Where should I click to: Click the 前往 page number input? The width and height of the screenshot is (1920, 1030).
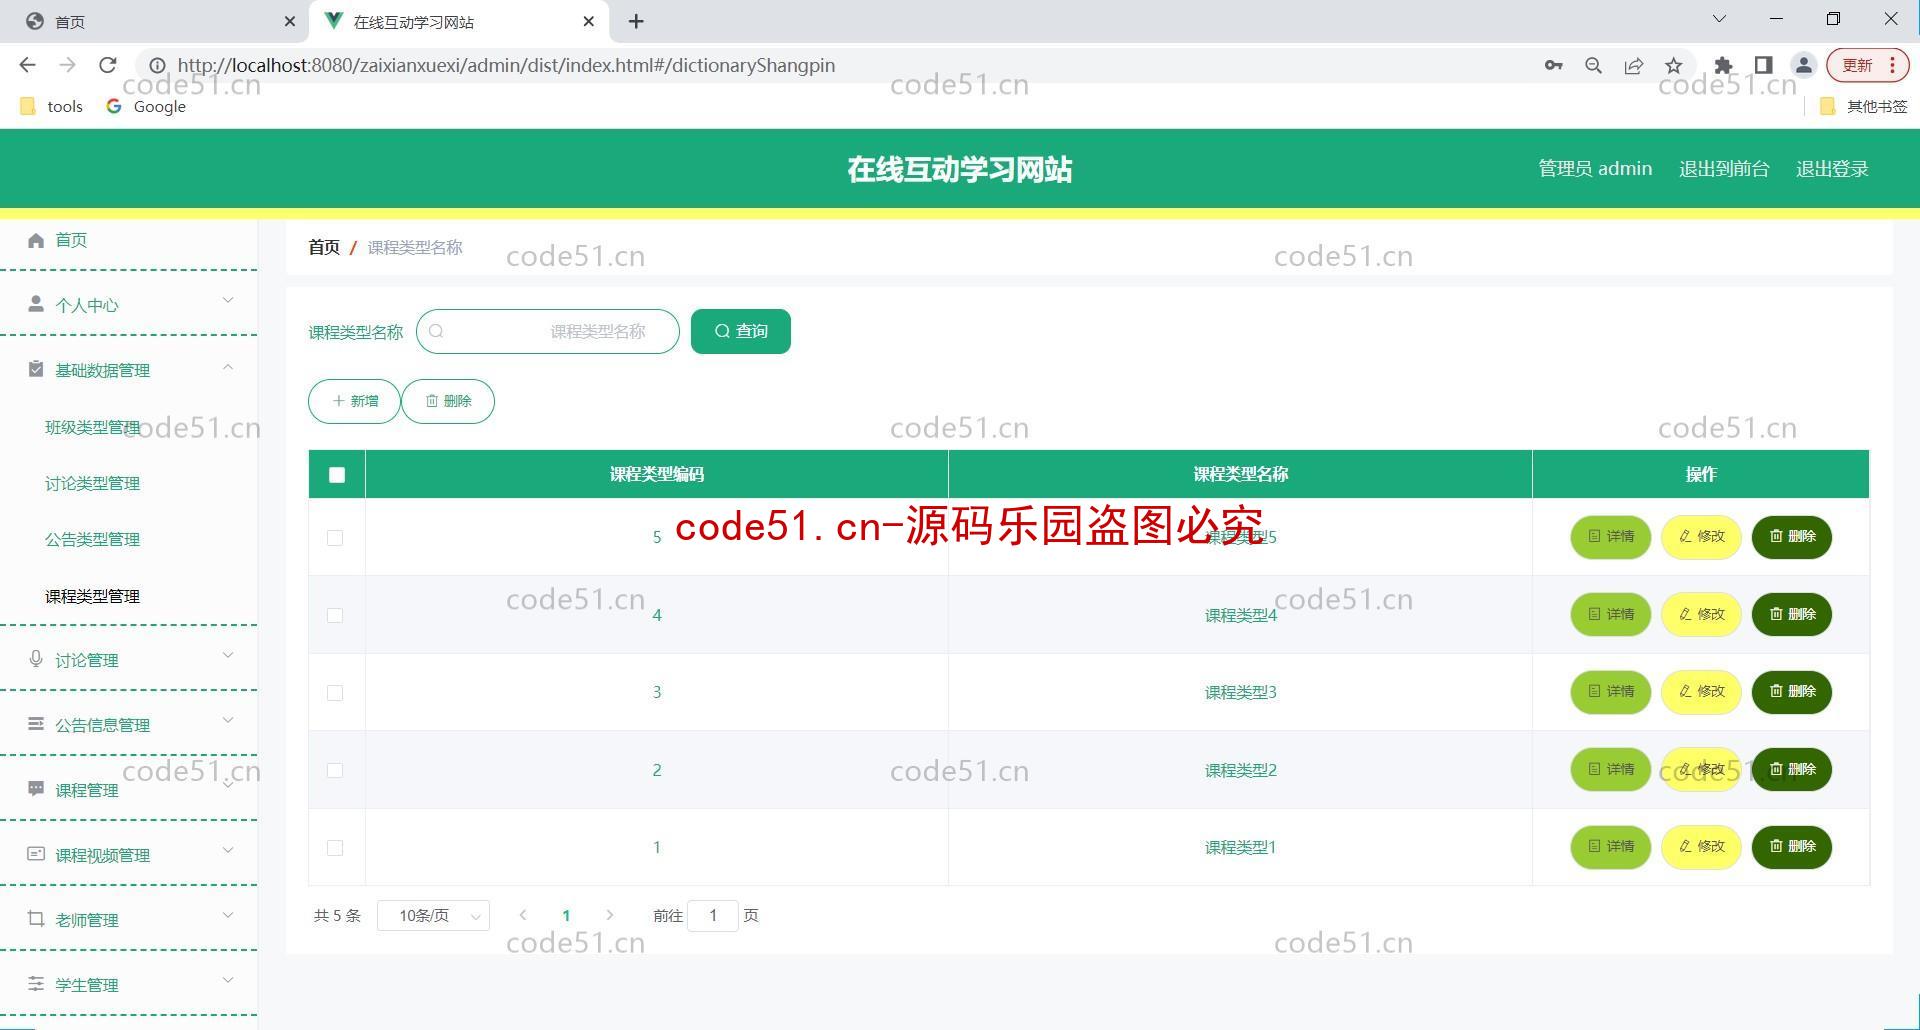point(713,915)
